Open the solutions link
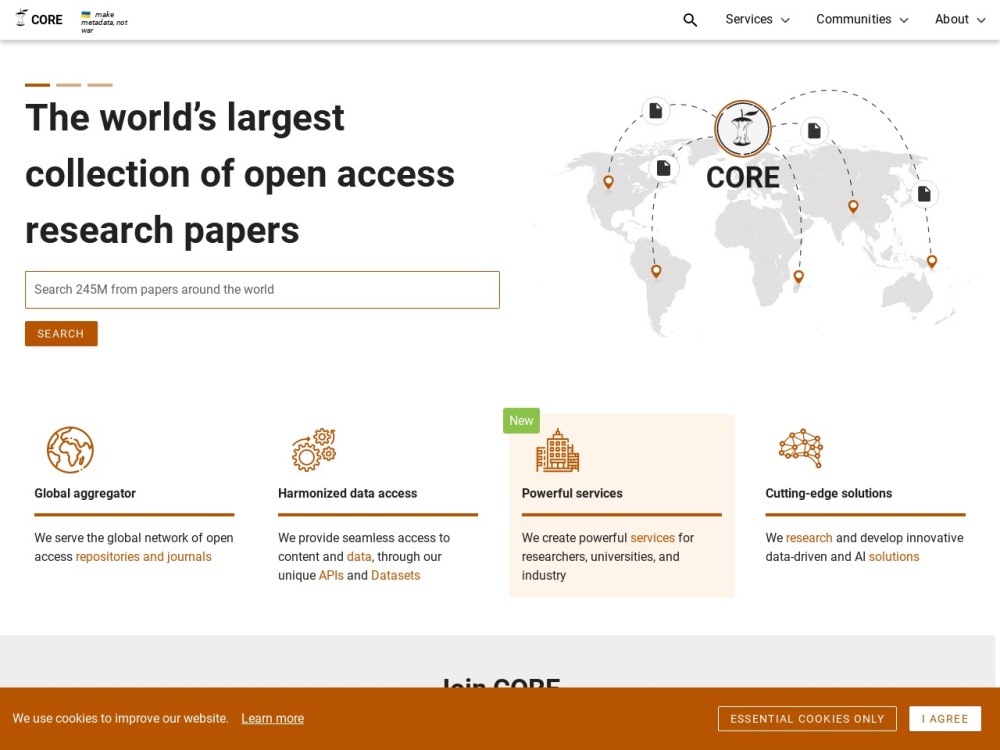The width and height of the screenshot is (1000, 750). point(894,557)
